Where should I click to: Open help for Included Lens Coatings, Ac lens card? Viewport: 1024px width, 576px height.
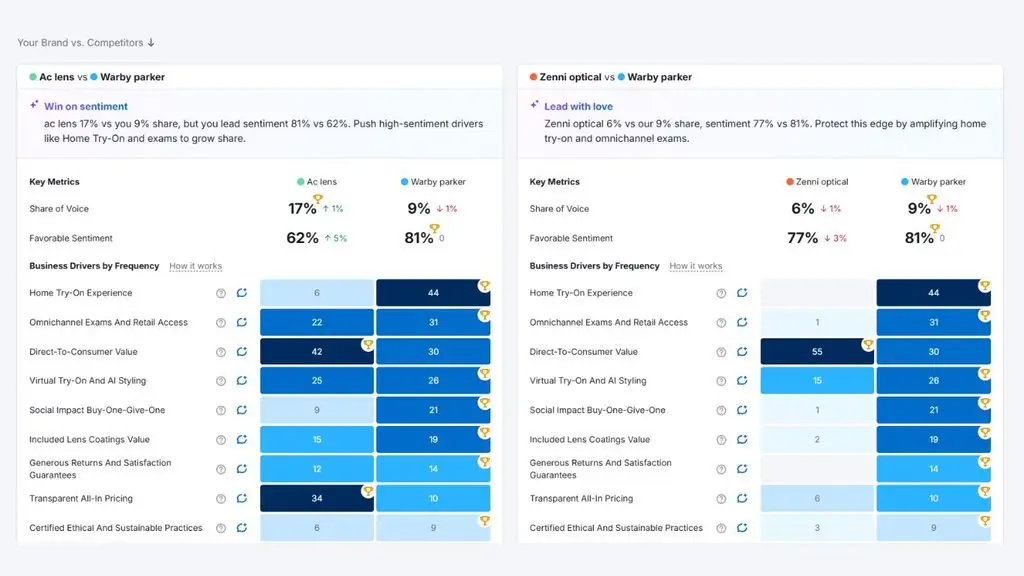(x=221, y=440)
